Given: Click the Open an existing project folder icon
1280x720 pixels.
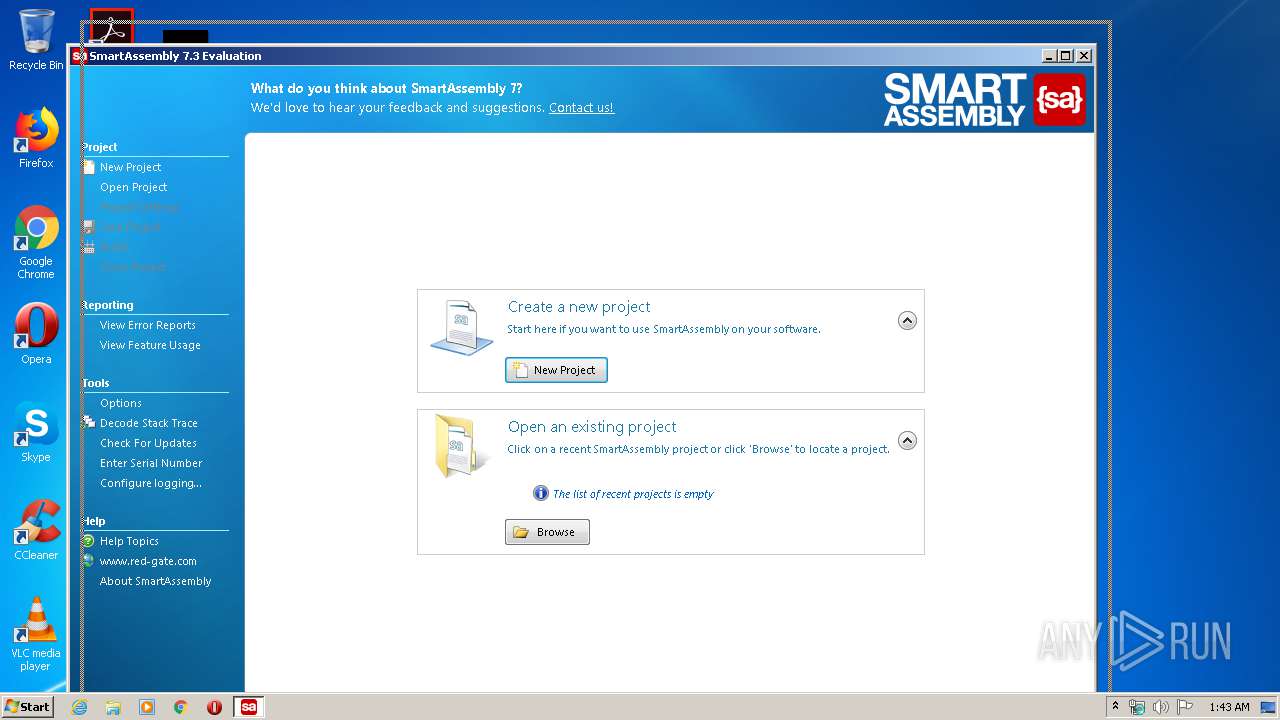Looking at the screenshot, I should click(462, 446).
